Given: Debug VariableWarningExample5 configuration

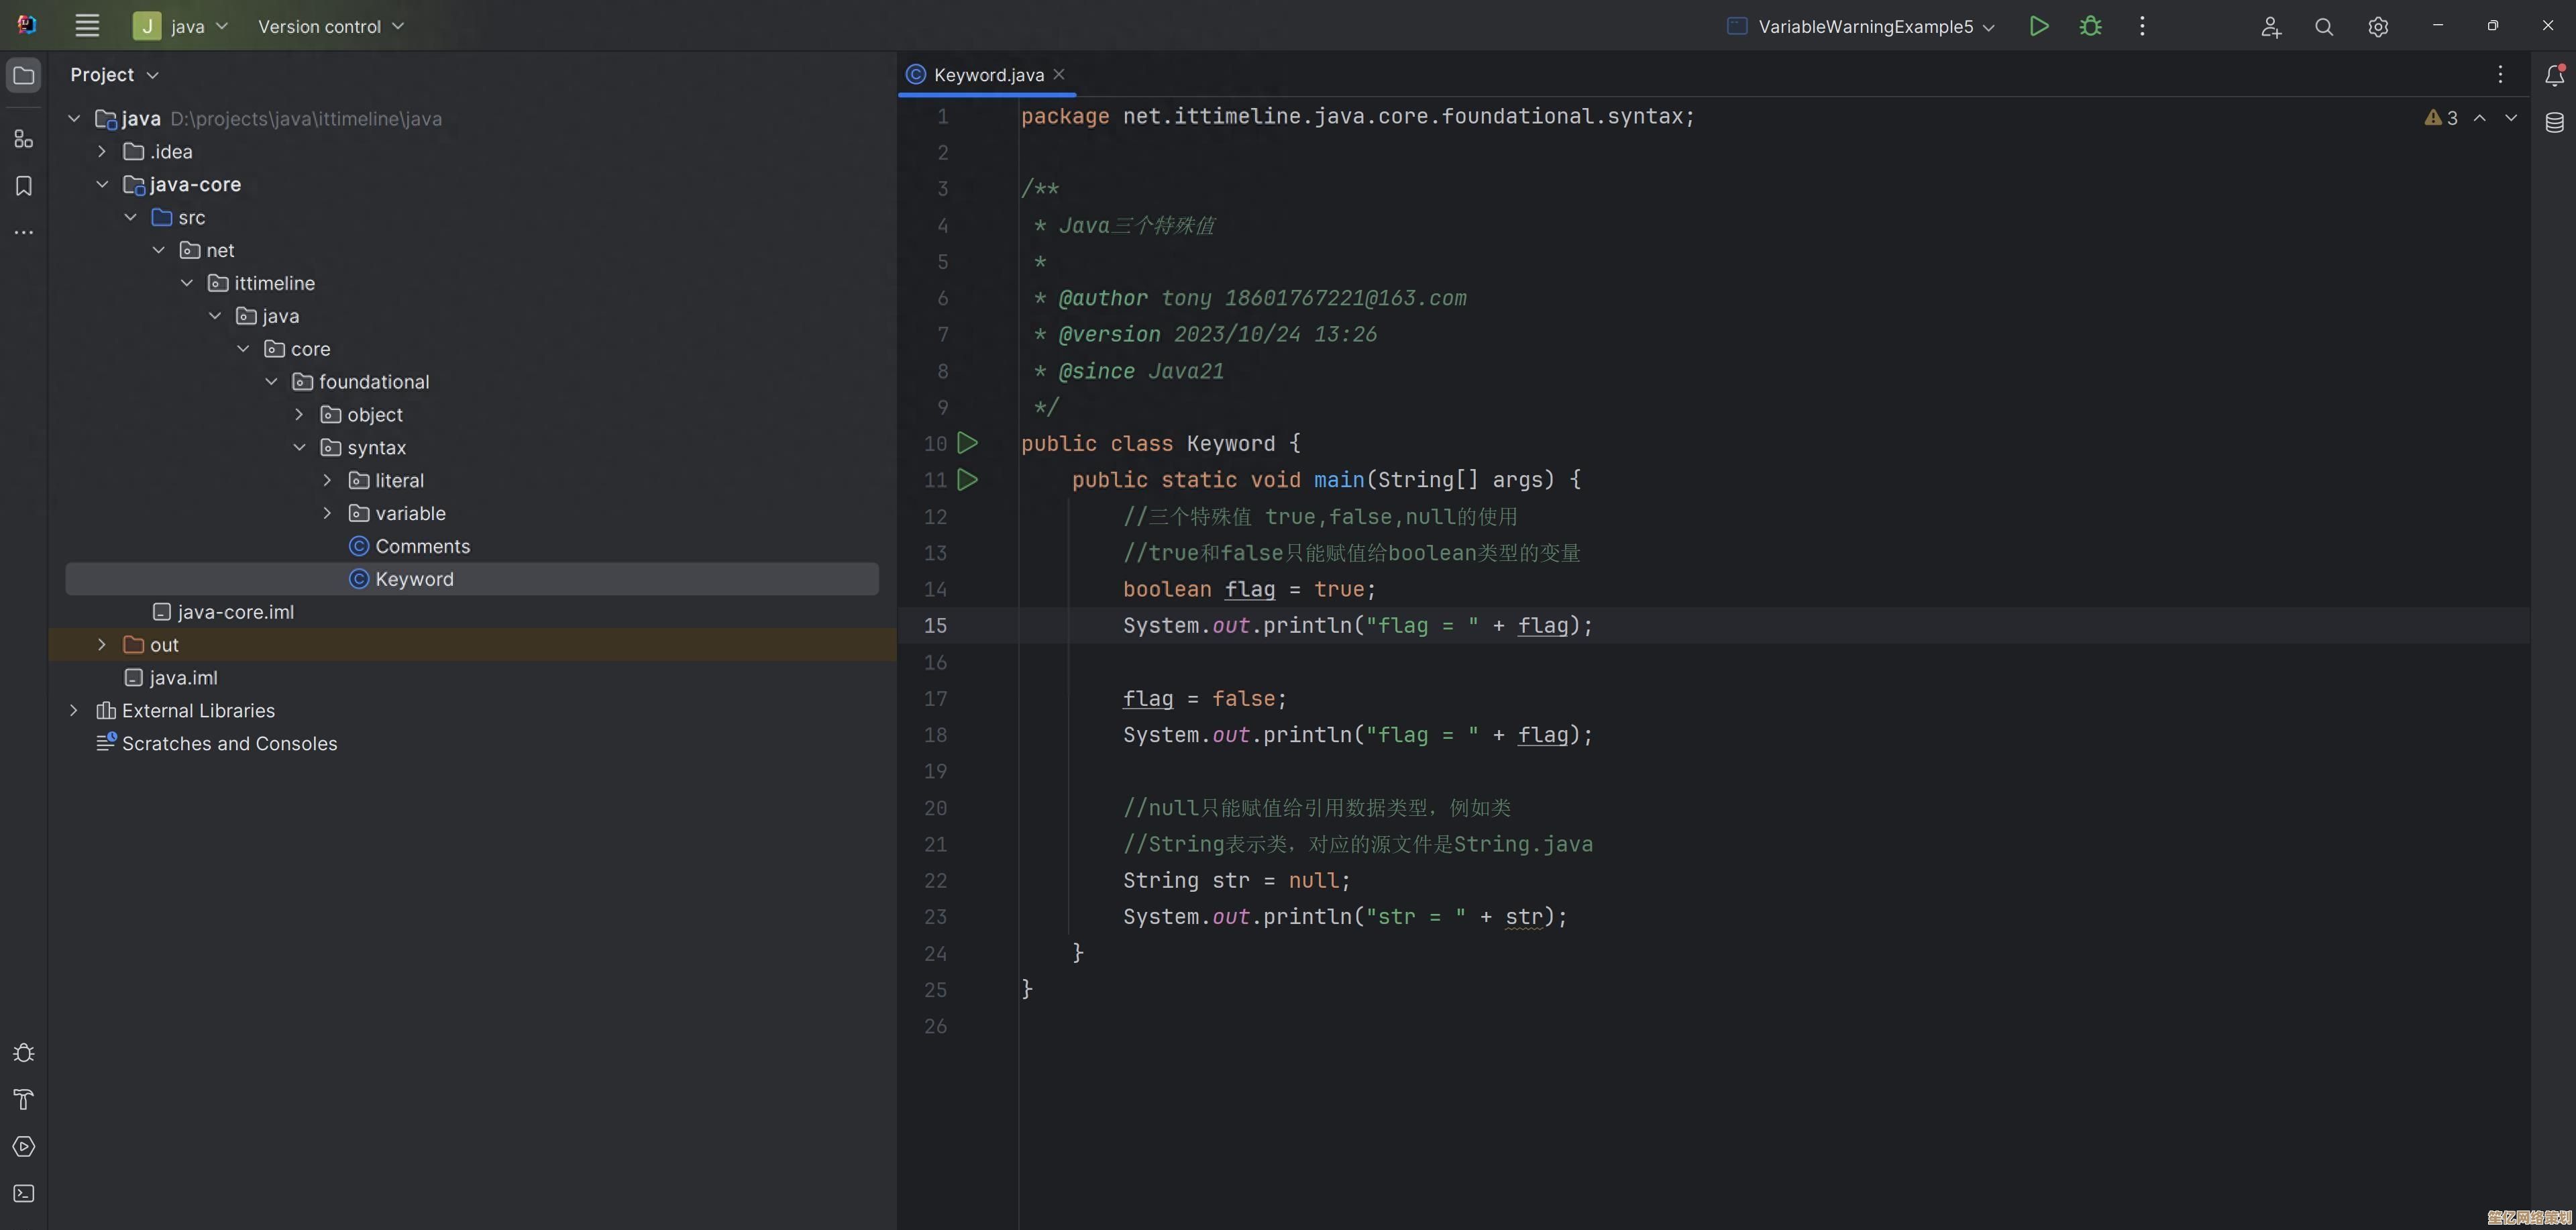Looking at the screenshot, I should pyautogui.click(x=2090, y=26).
